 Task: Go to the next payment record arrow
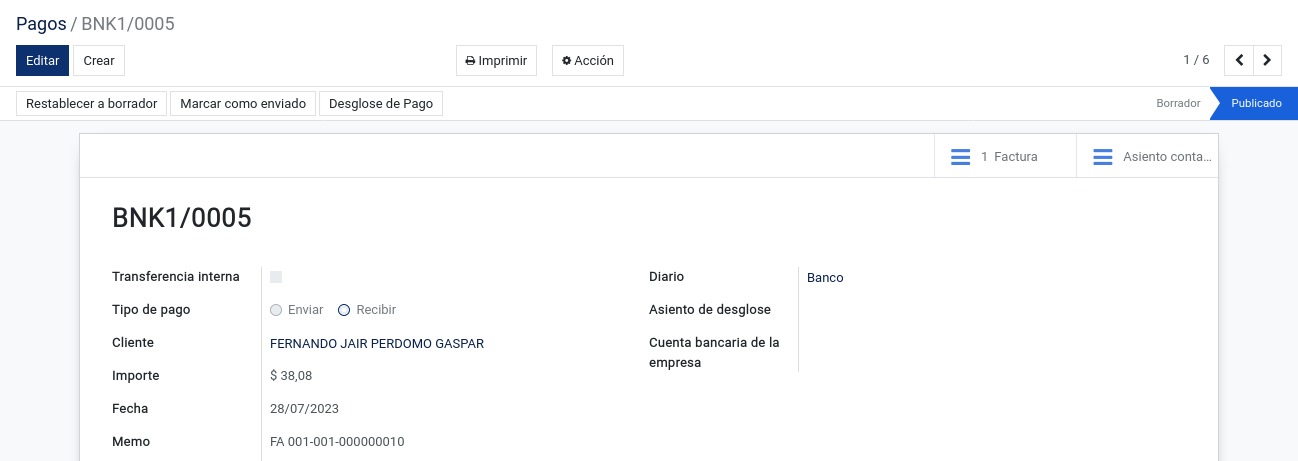coord(1267,60)
